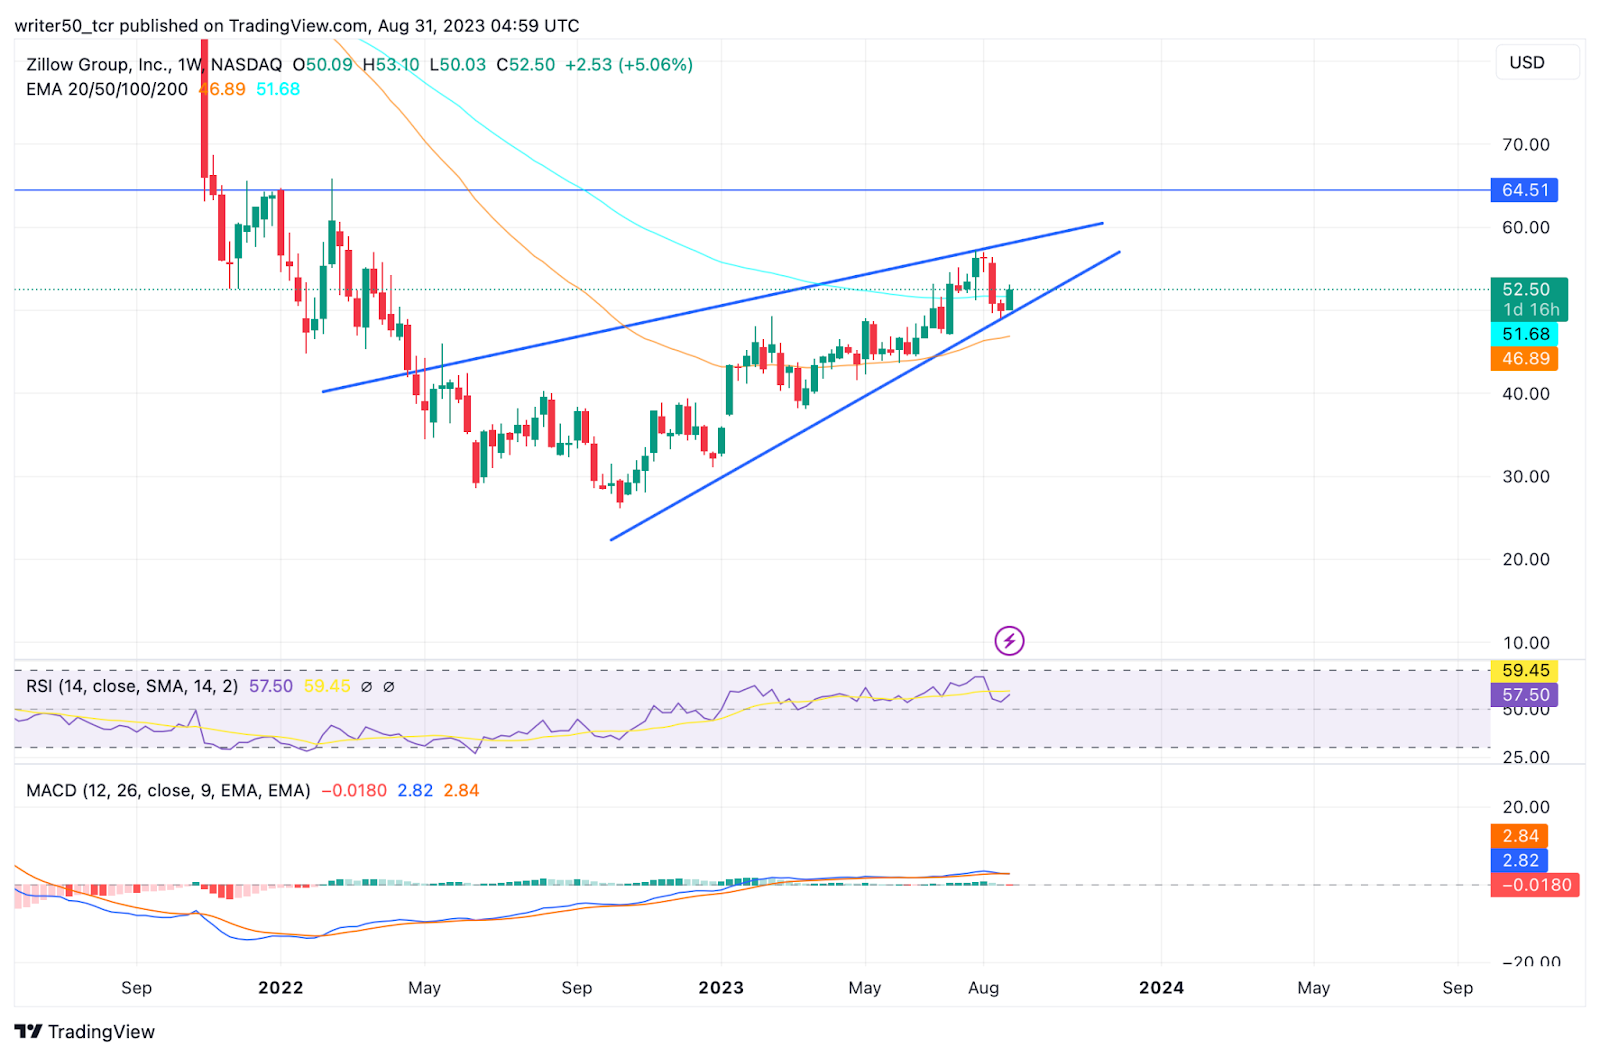The width and height of the screenshot is (1600, 1057).
Task: Click the blue 2.82 MACD value label
Action: click(1519, 860)
